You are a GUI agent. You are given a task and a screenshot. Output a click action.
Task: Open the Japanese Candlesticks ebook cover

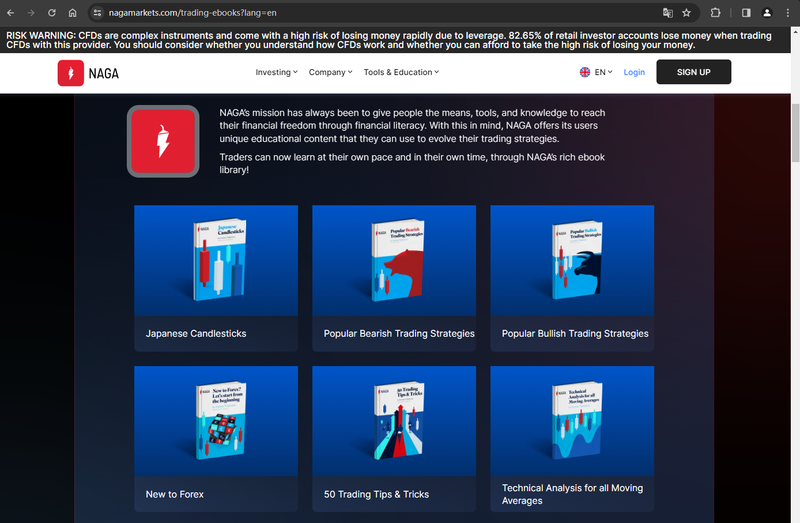[x=216, y=261]
